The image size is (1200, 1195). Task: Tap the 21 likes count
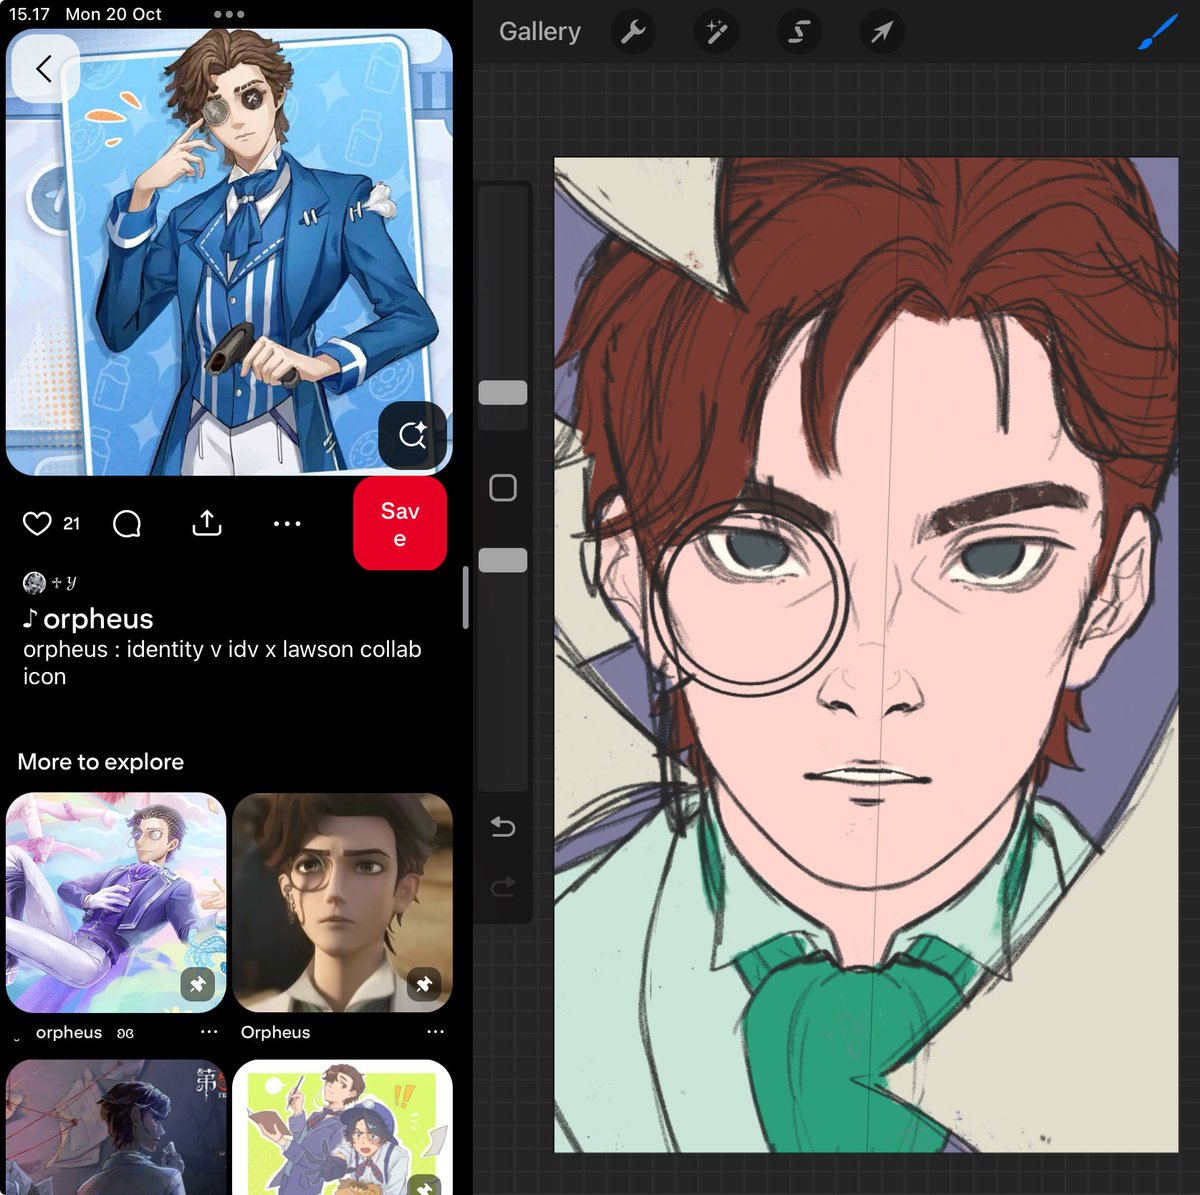pyautogui.click(x=71, y=523)
